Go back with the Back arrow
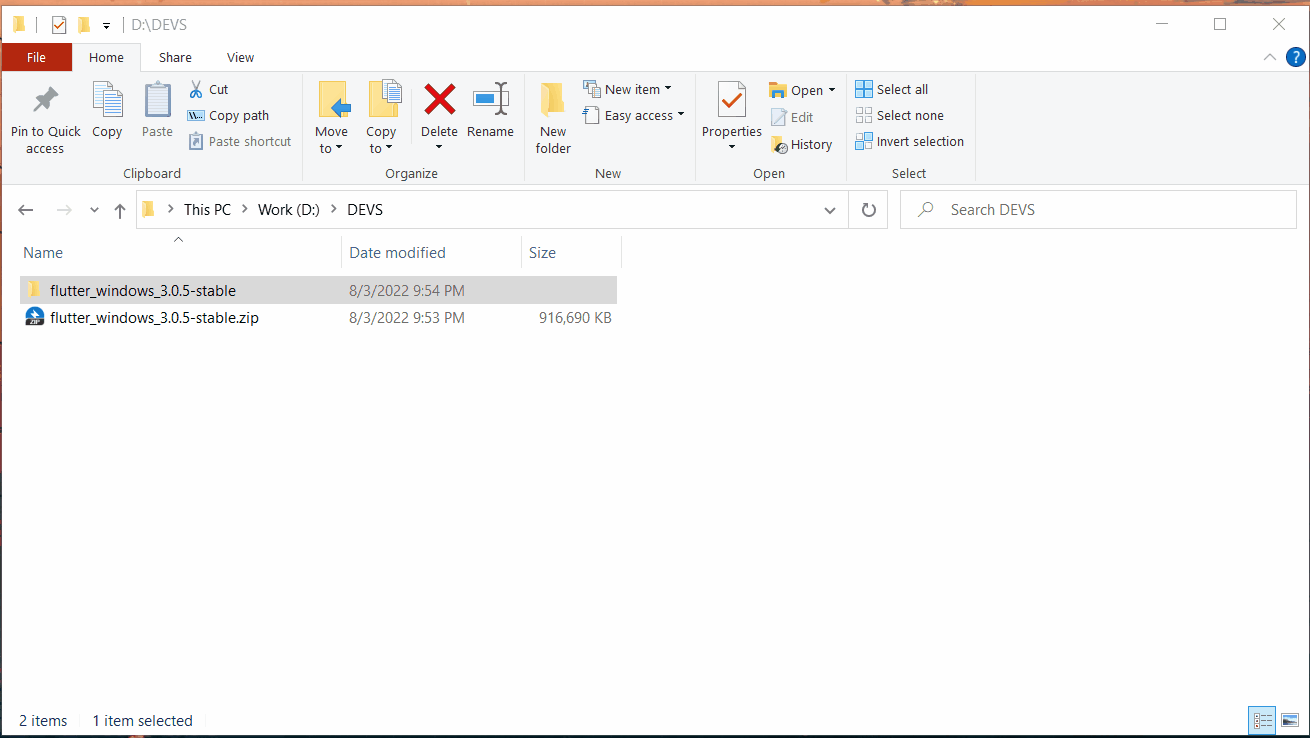Image resolution: width=1310 pixels, height=738 pixels. (26, 210)
